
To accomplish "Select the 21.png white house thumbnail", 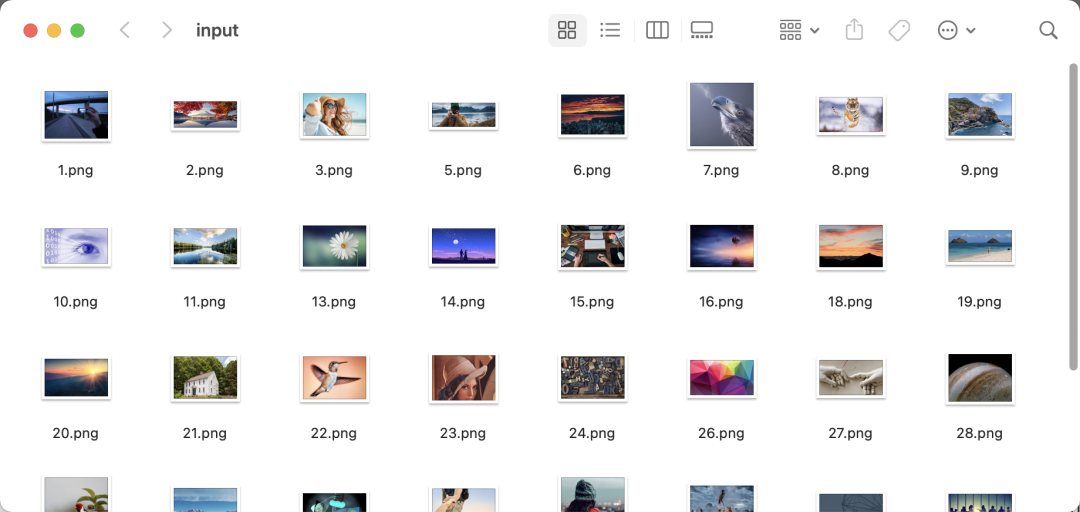I will point(205,378).
